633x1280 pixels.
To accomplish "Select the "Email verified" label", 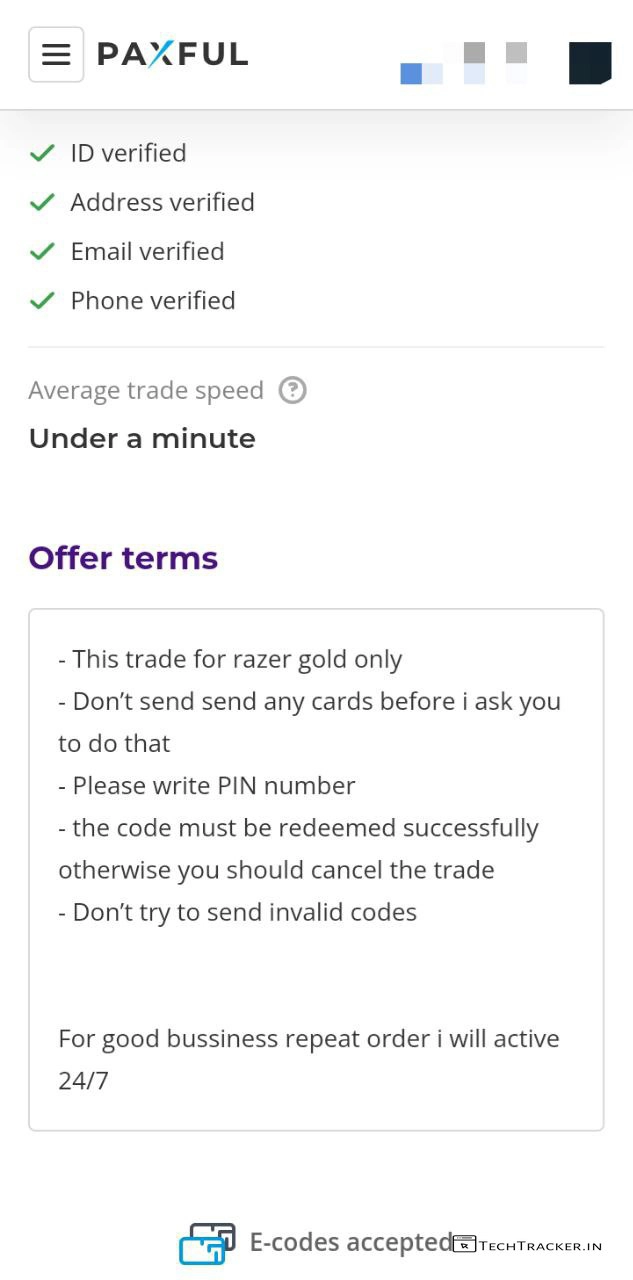I will point(147,251).
